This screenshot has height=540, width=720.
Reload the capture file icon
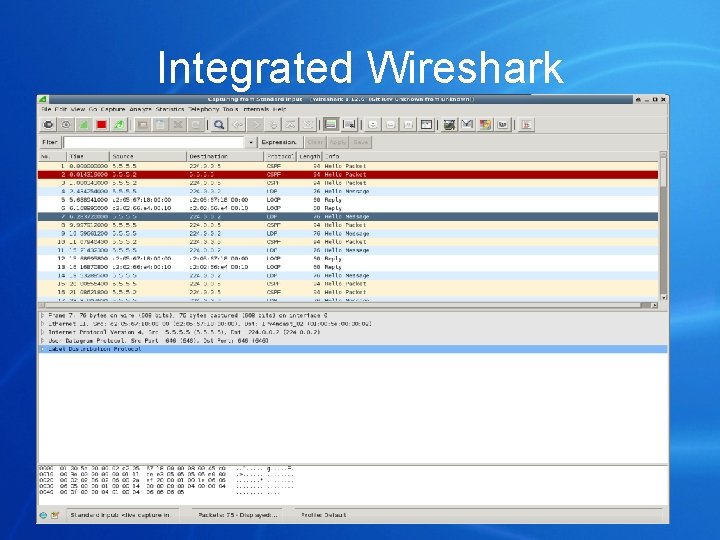pos(196,124)
